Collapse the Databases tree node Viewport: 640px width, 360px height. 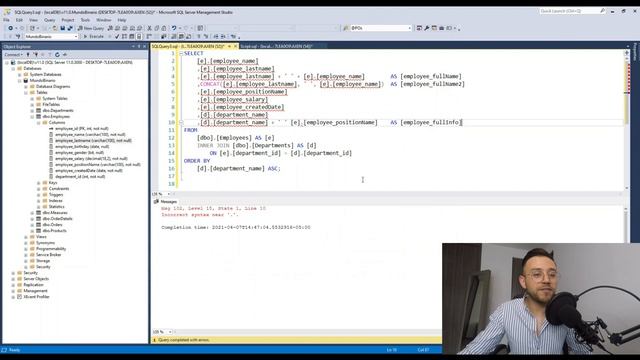[x=13, y=69]
